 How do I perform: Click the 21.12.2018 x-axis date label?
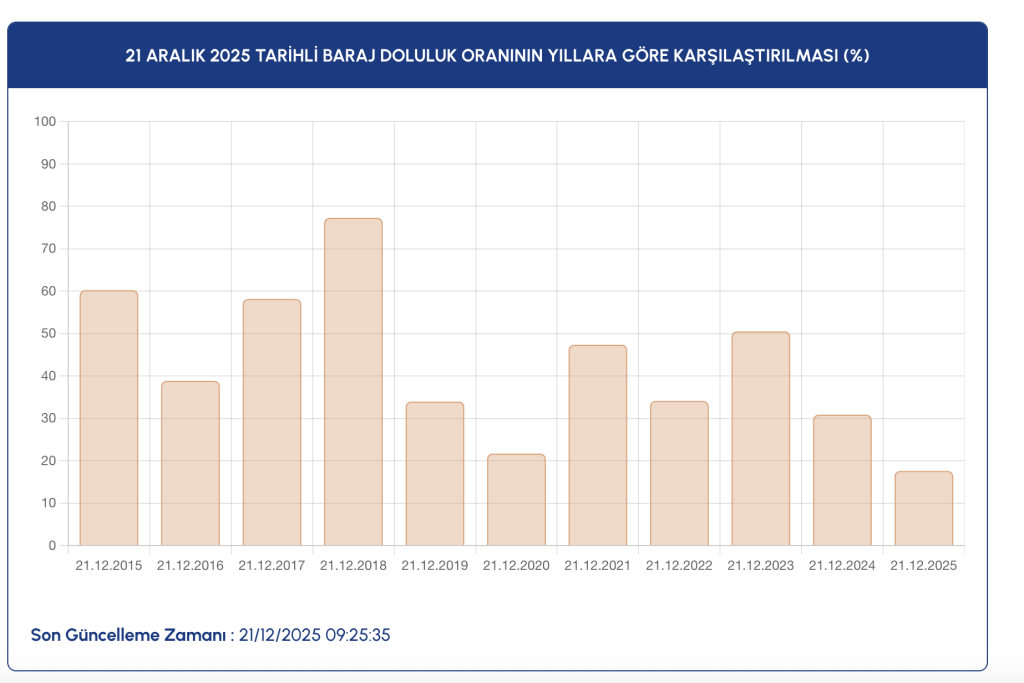(353, 565)
